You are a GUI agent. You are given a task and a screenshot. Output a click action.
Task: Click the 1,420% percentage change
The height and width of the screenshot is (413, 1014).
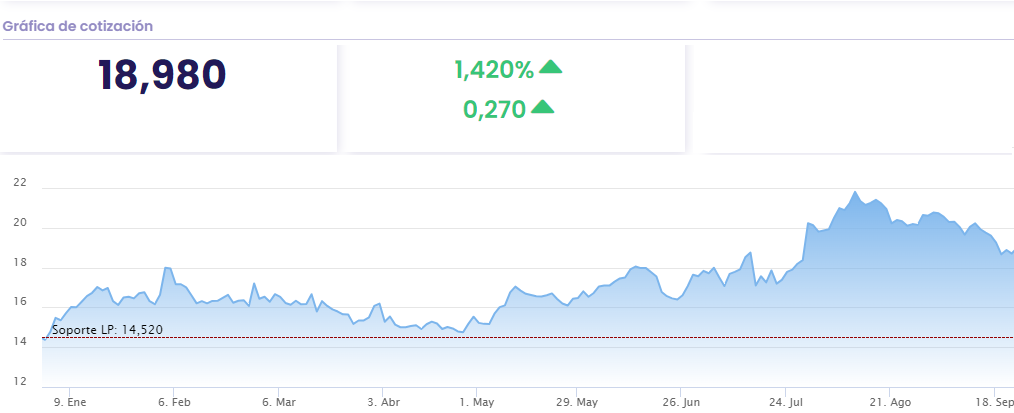tap(494, 70)
